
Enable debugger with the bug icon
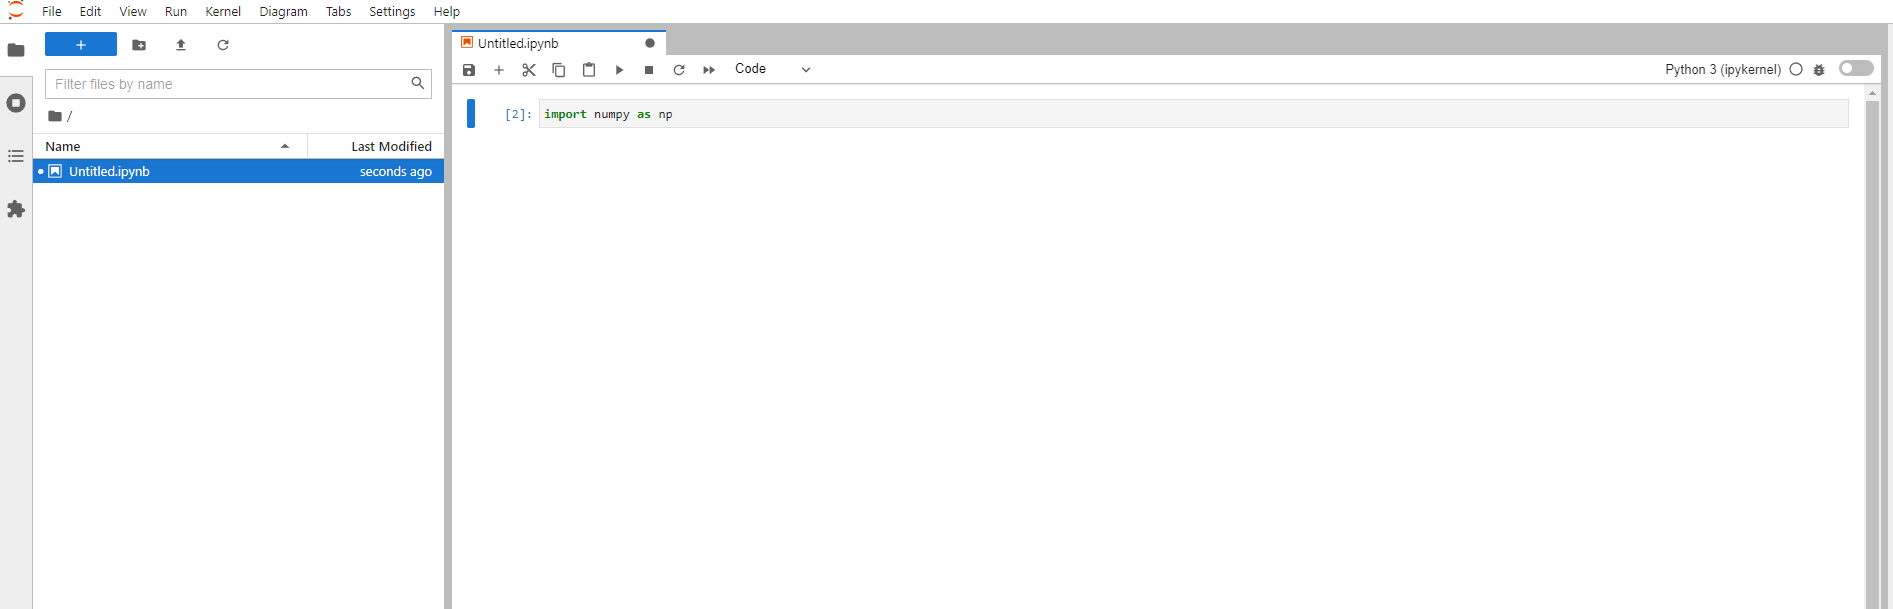(1819, 70)
